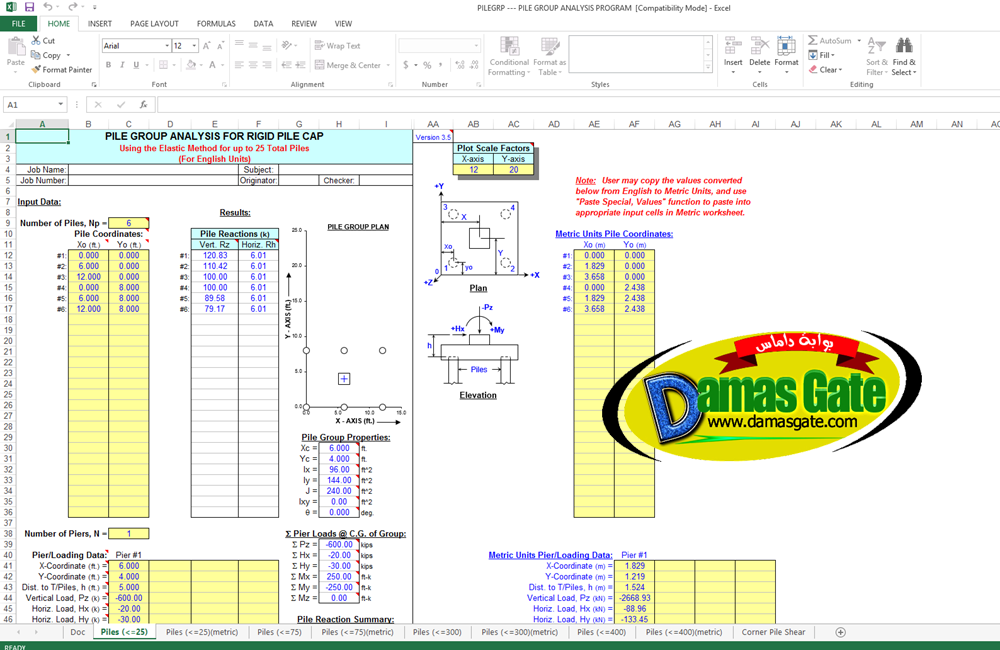Click the formula bar input
1000x650 pixels.
point(578,105)
